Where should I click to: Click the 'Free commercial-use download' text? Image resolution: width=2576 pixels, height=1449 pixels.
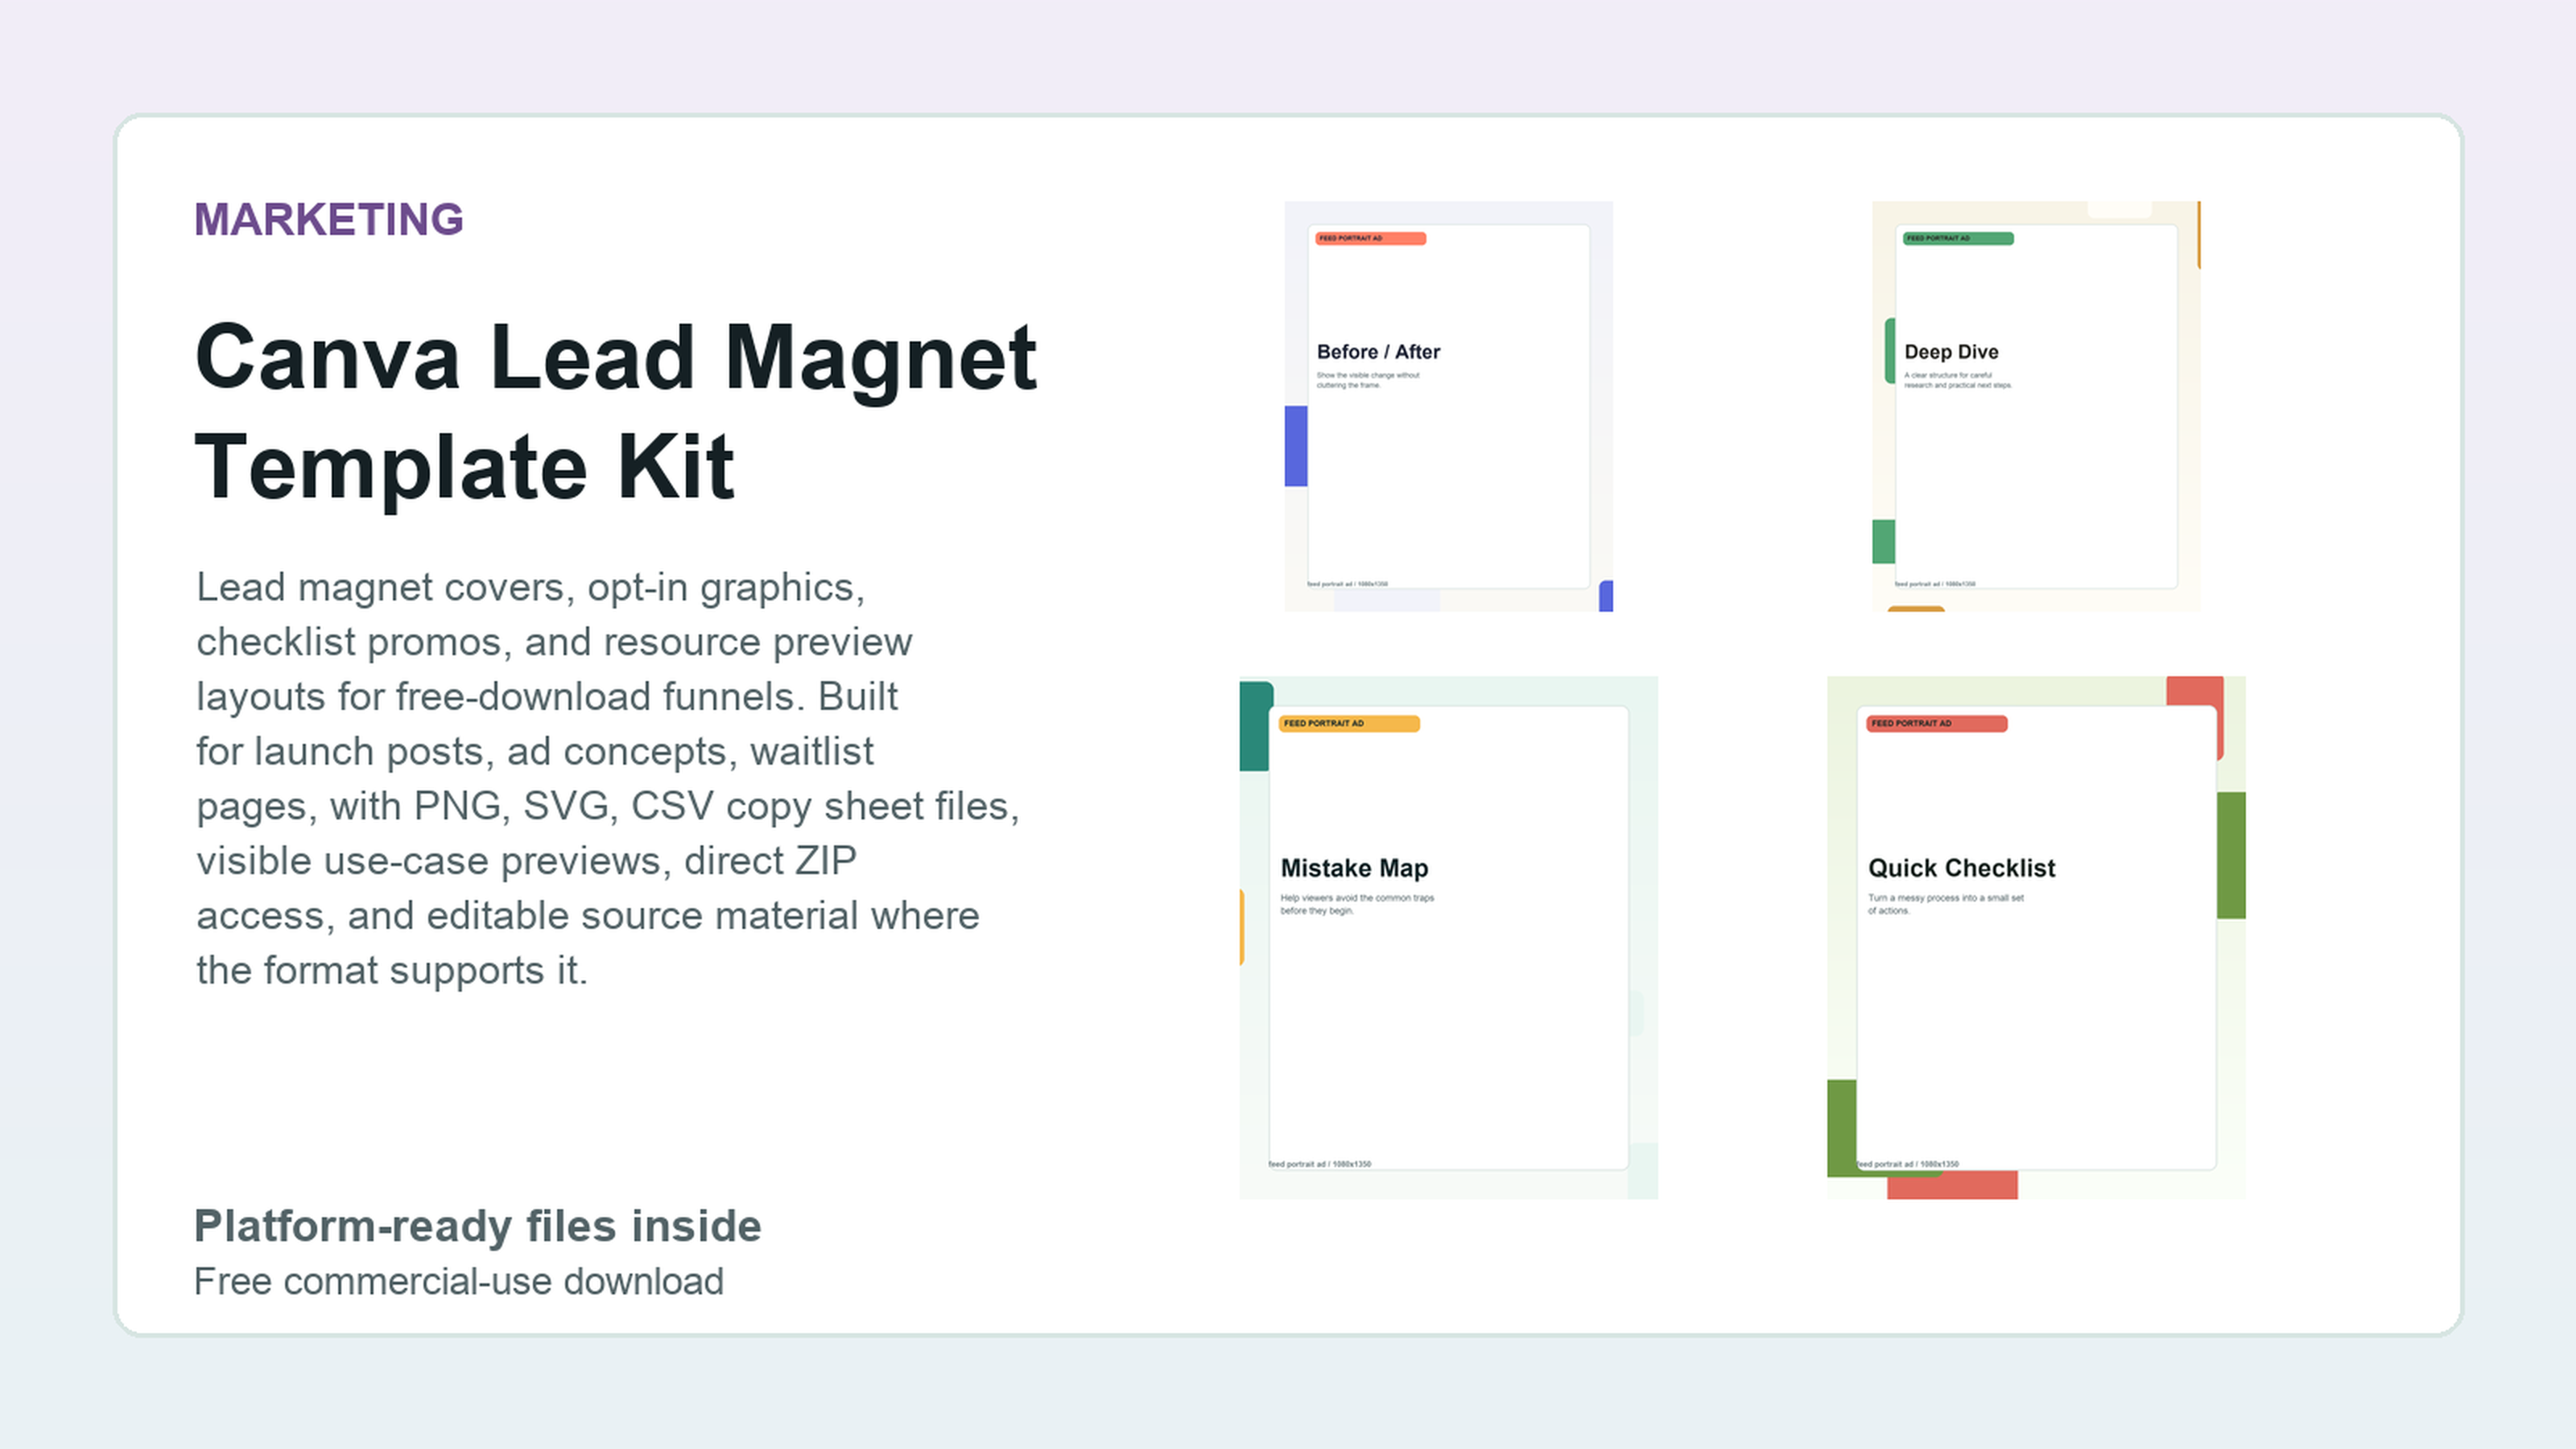(458, 1281)
